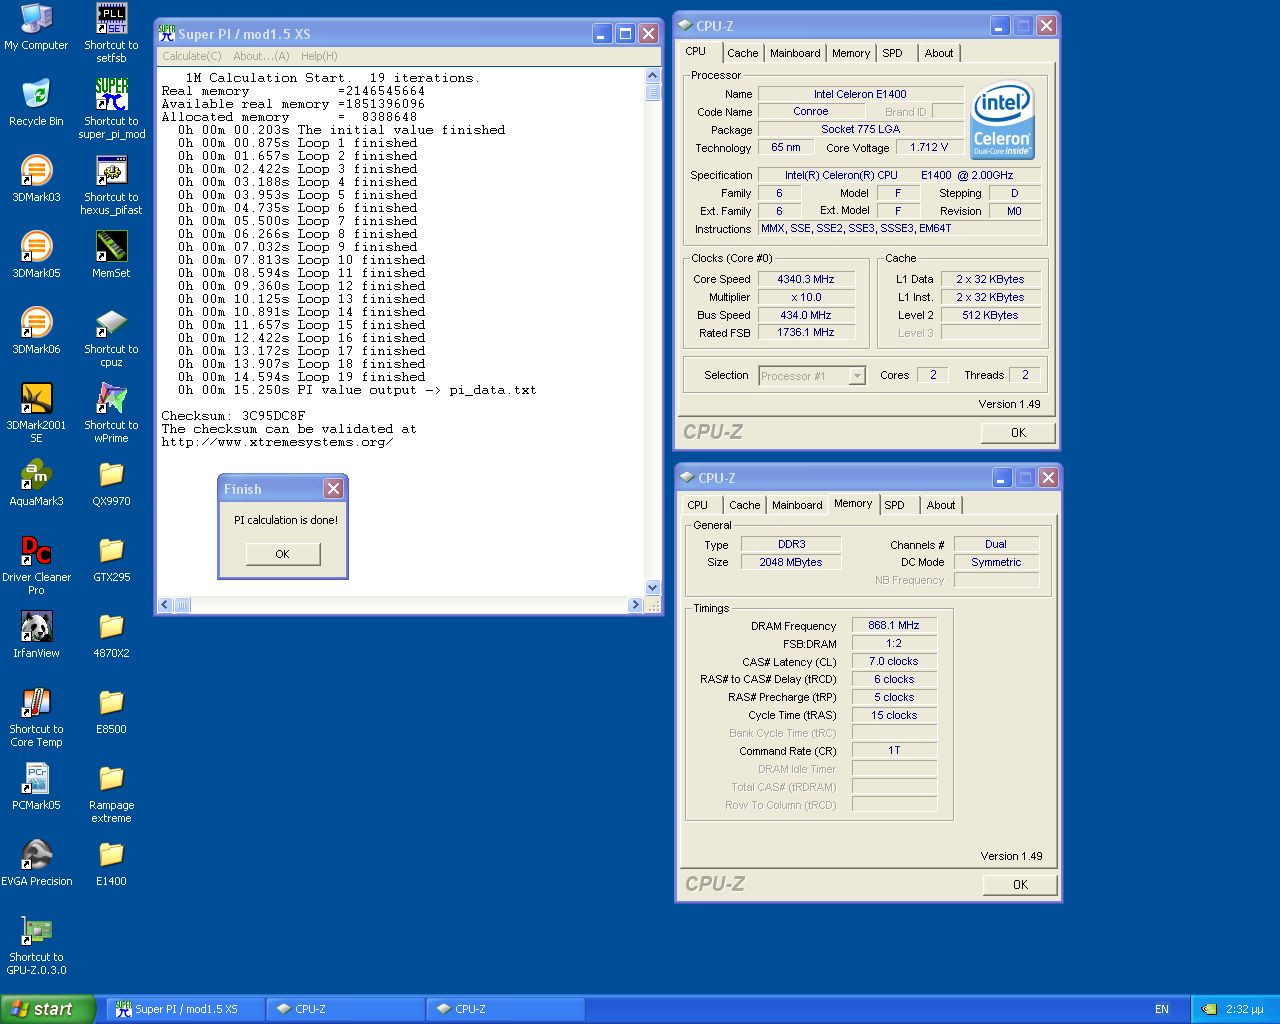Expand the Processor #1 selection dropdown
The width and height of the screenshot is (1280, 1024).
click(857, 376)
